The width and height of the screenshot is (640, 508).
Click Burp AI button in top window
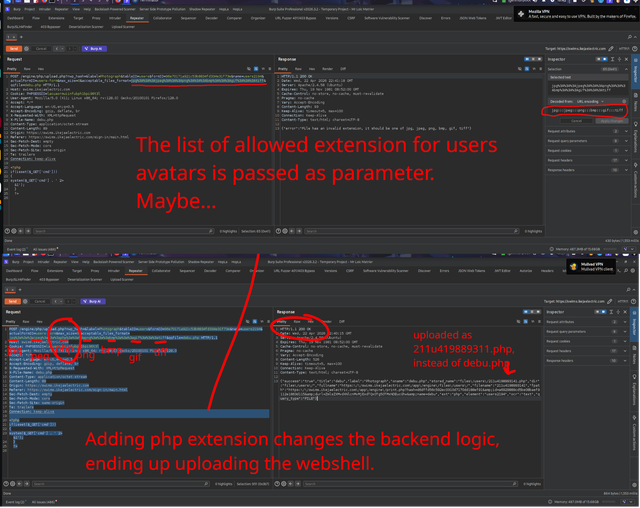point(94,49)
